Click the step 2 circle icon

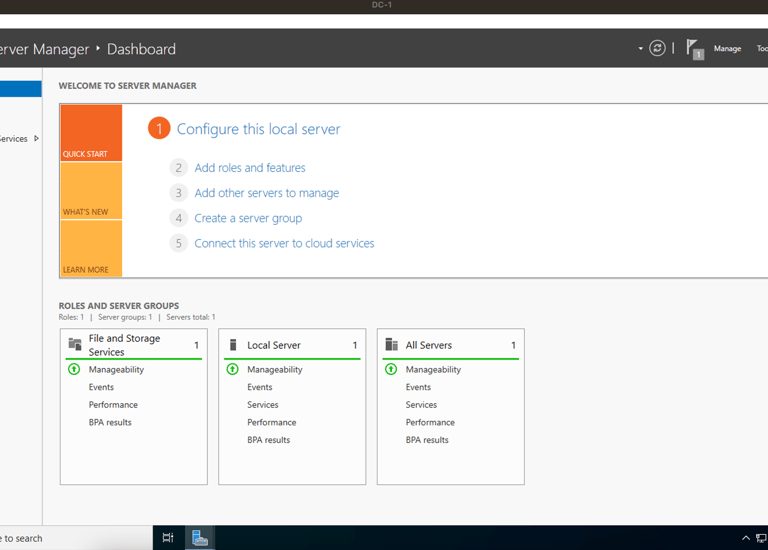pyautogui.click(x=178, y=167)
